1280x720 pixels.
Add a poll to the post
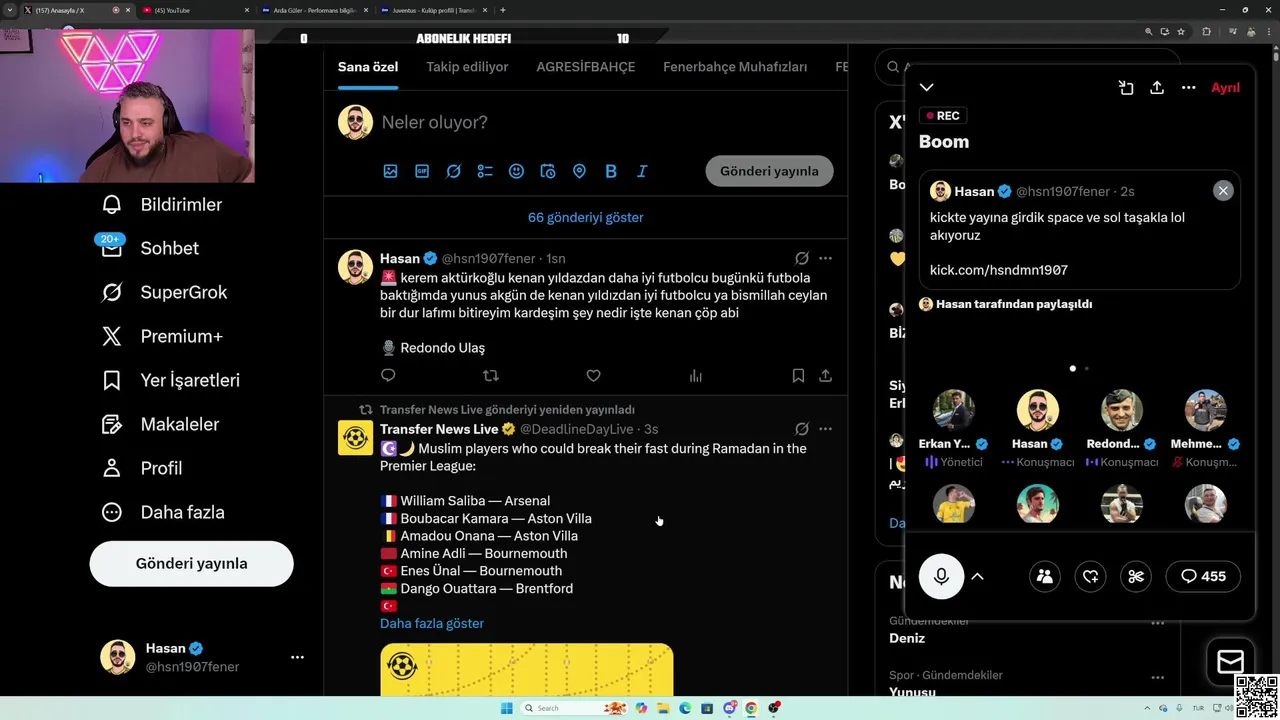point(485,171)
